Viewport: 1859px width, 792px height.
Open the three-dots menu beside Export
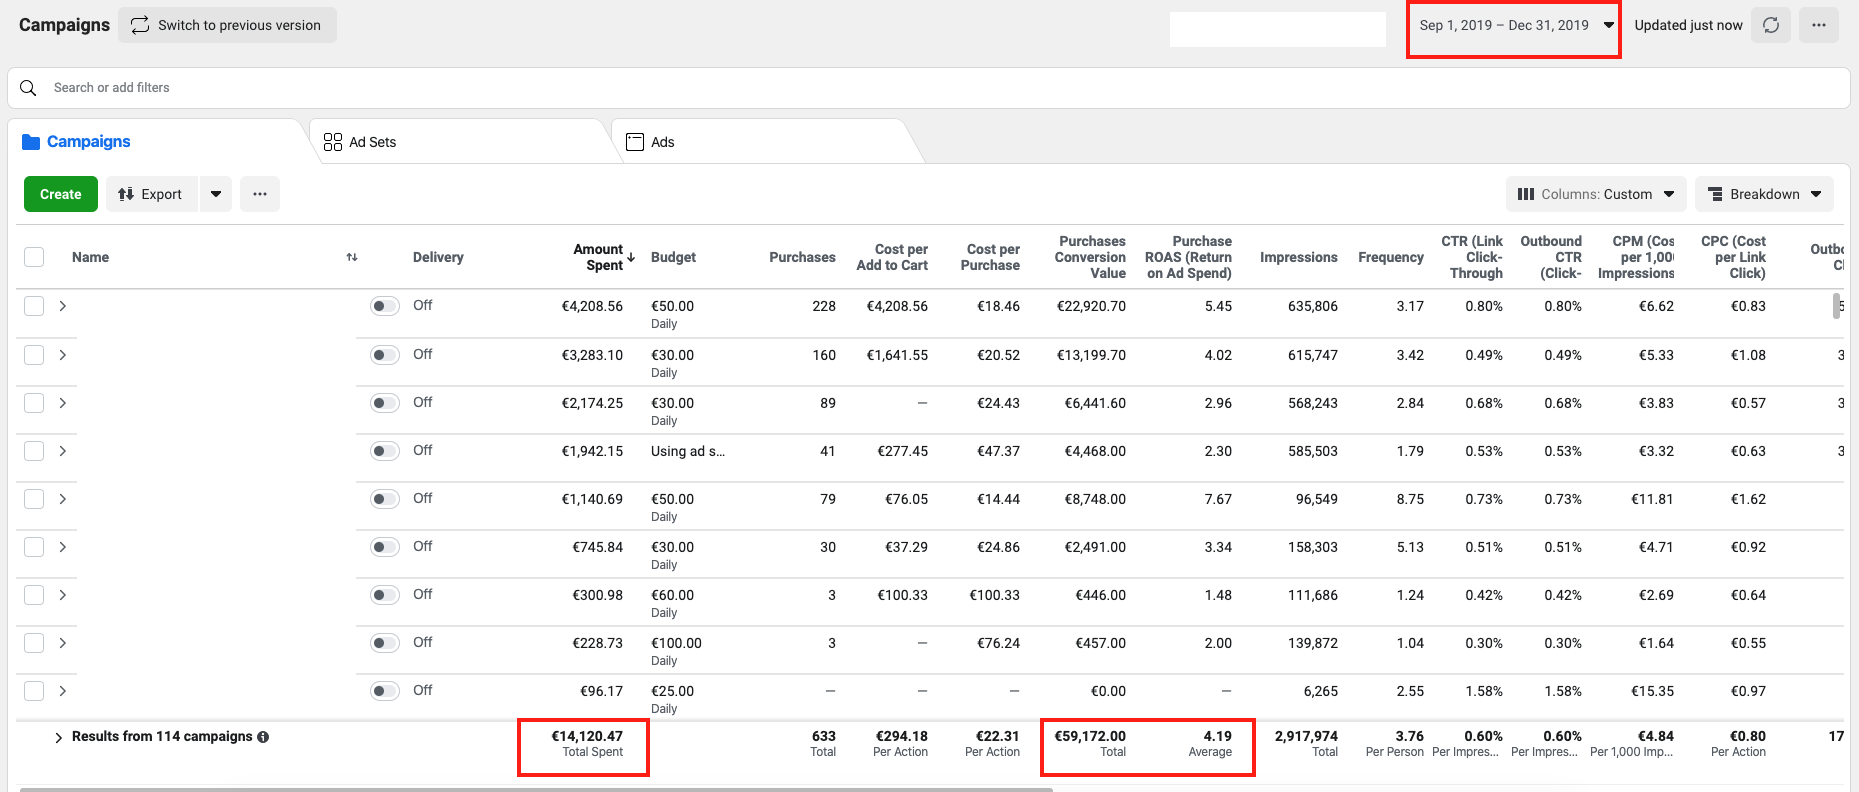click(x=260, y=194)
